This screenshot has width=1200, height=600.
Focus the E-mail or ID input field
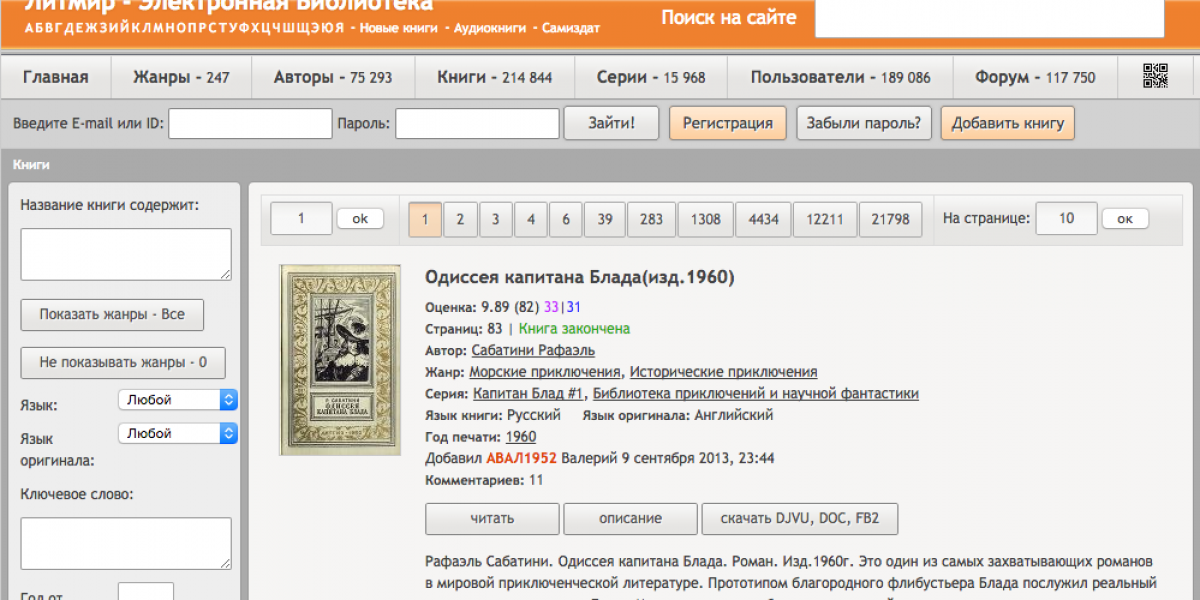(x=250, y=123)
